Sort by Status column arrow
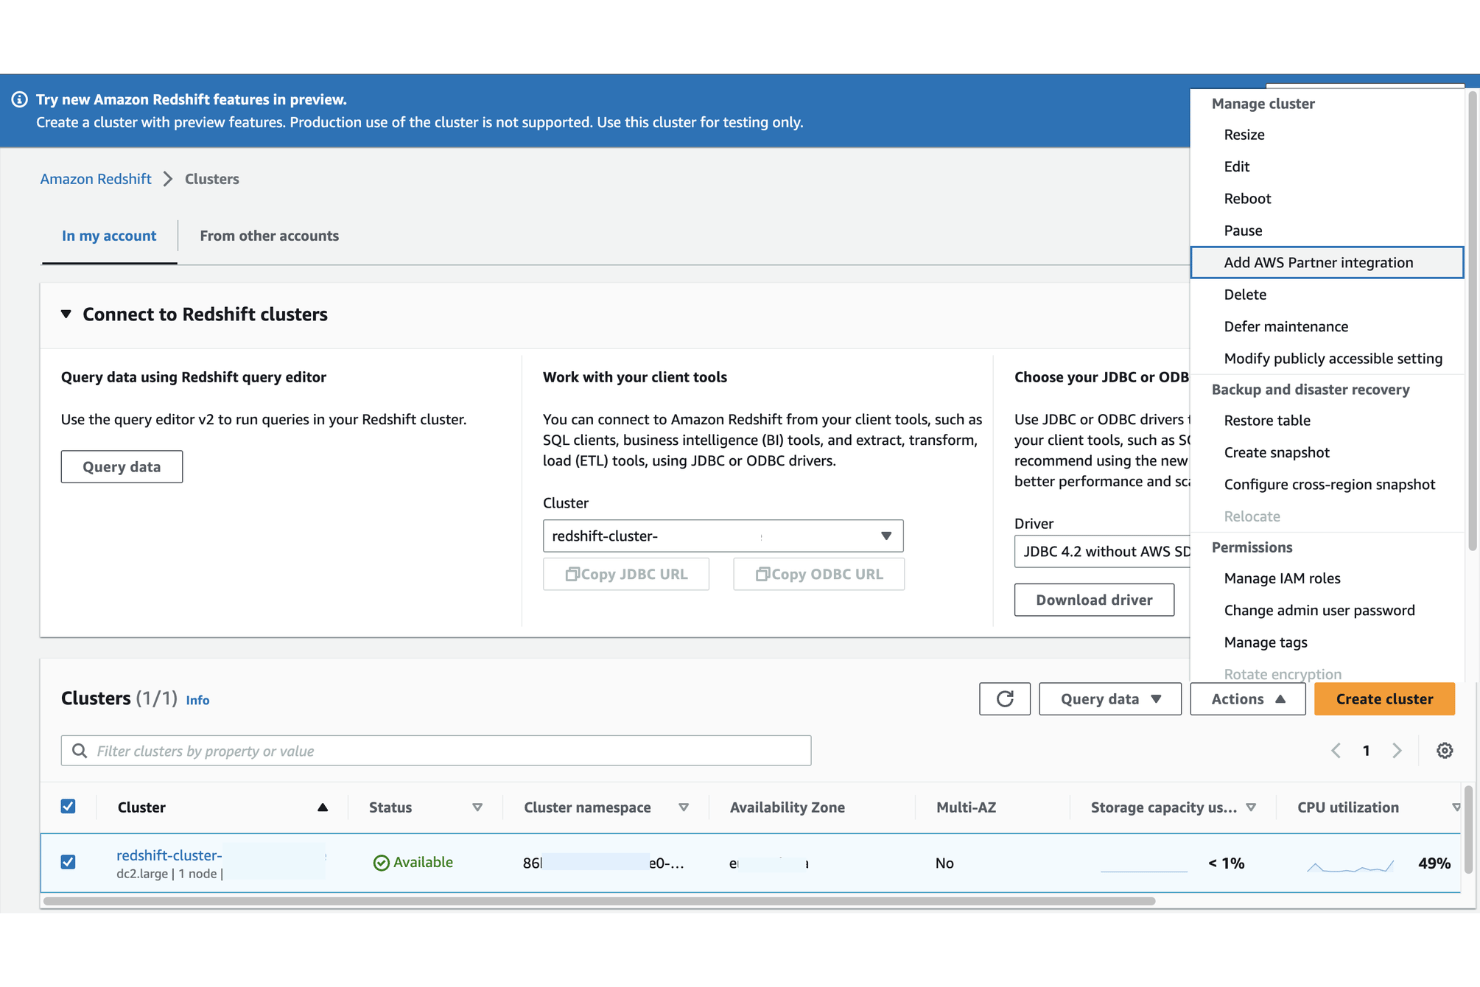This screenshot has width=1480, height=987. click(x=477, y=808)
